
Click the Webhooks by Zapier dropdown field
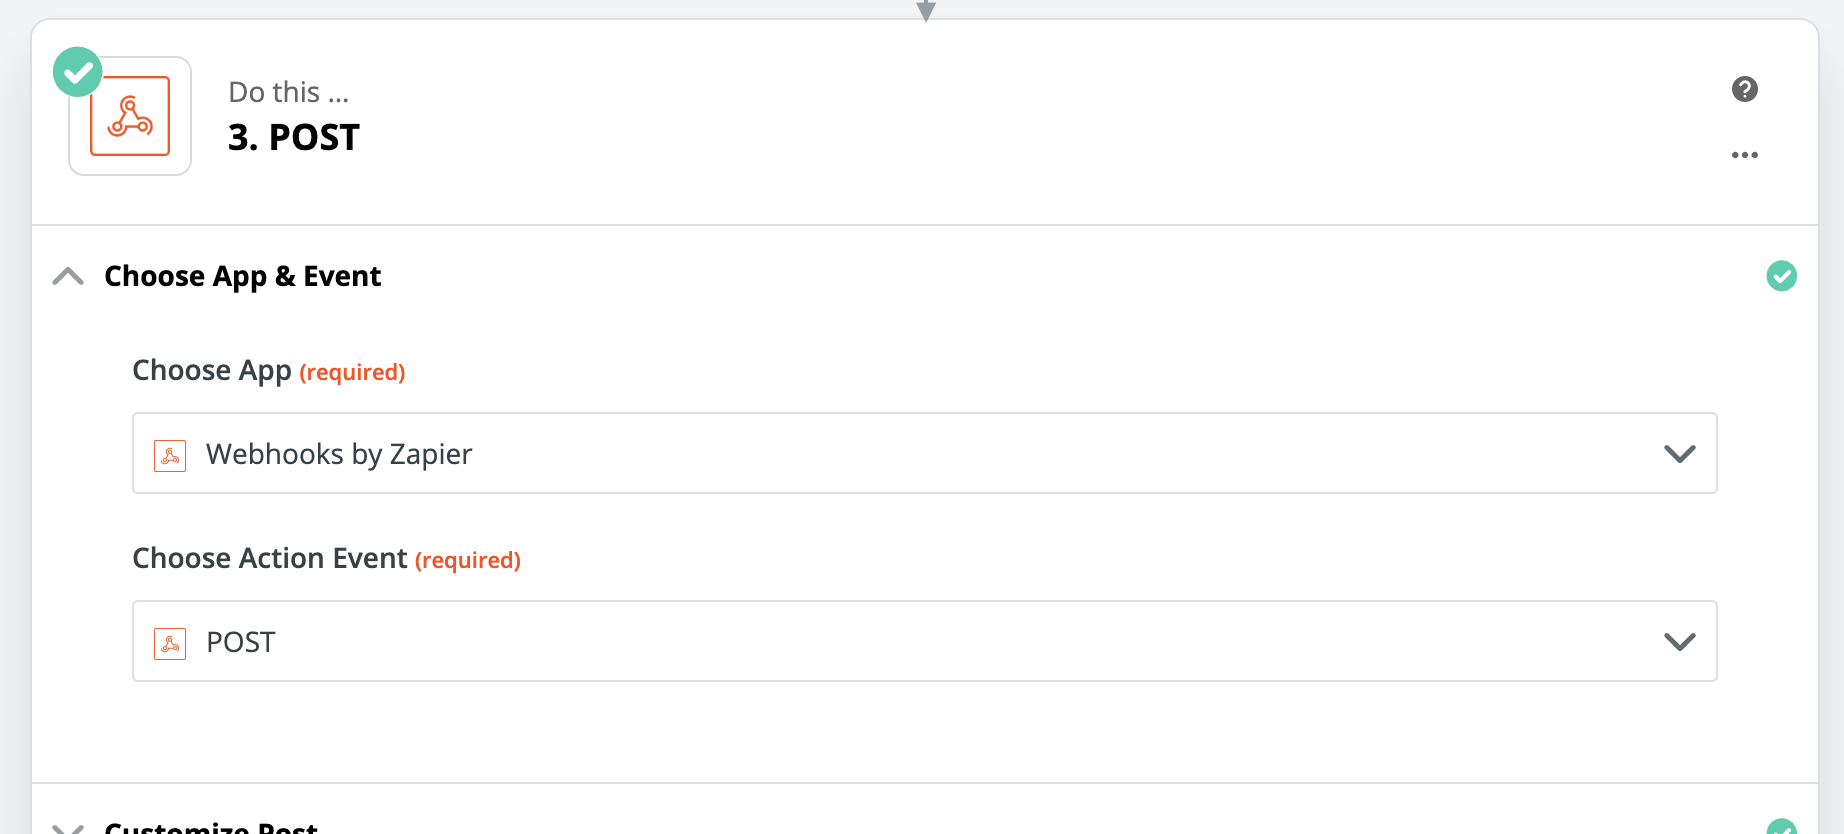(925, 453)
